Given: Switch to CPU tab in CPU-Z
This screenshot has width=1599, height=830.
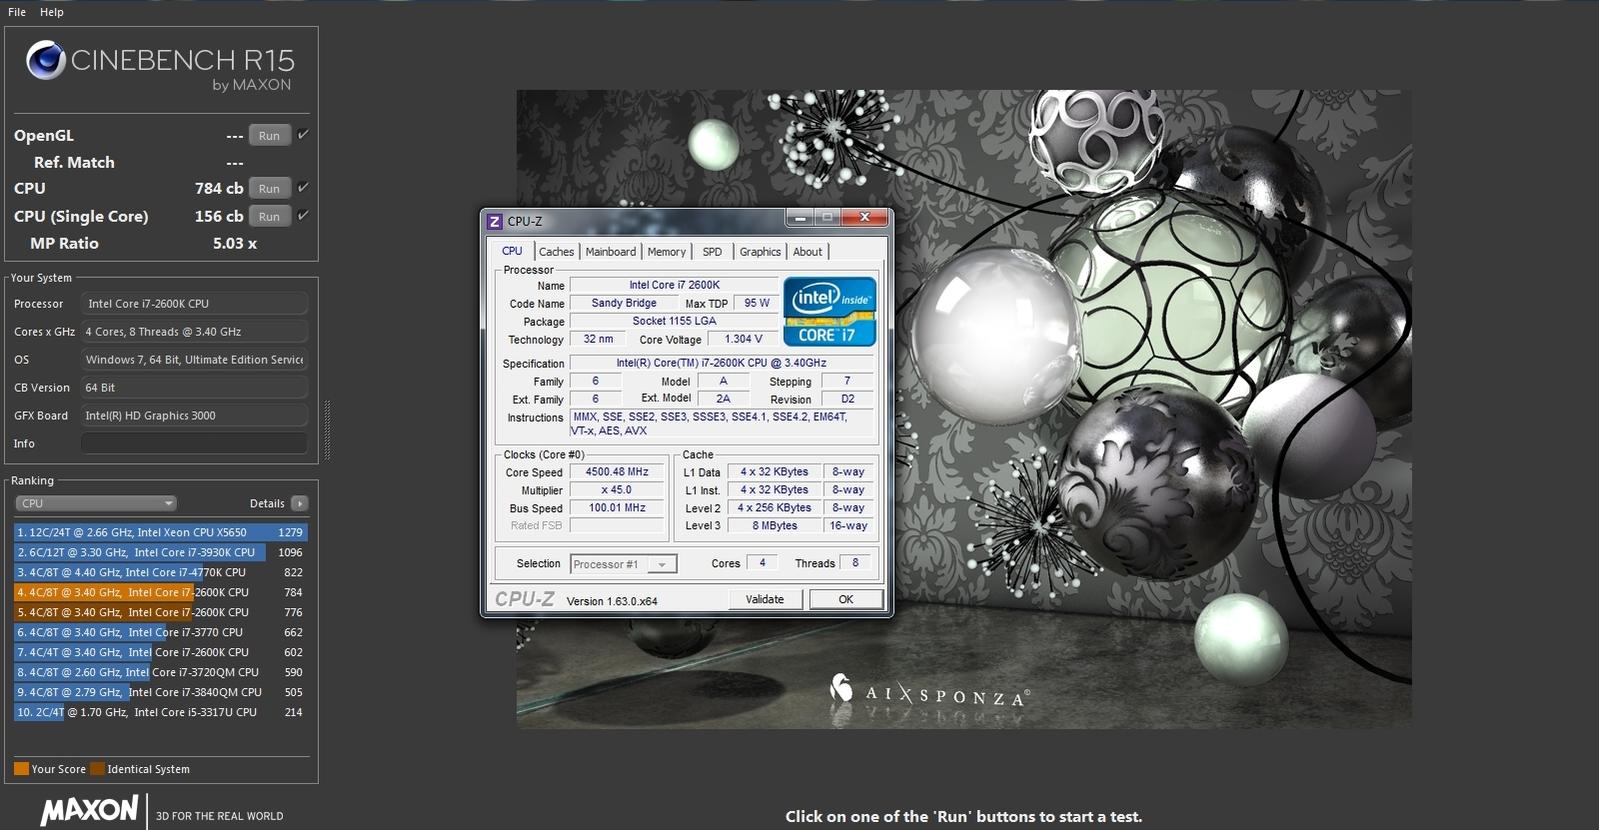Looking at the screenshot, I should pyautogui.click(x=512, y=251).
